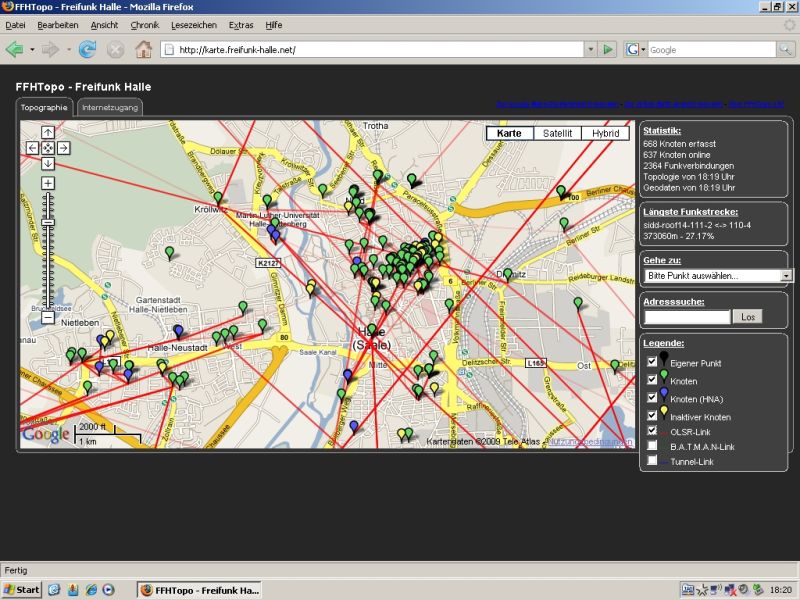
Task: Open the Lesezeichen menu
Action: point(194,24)
